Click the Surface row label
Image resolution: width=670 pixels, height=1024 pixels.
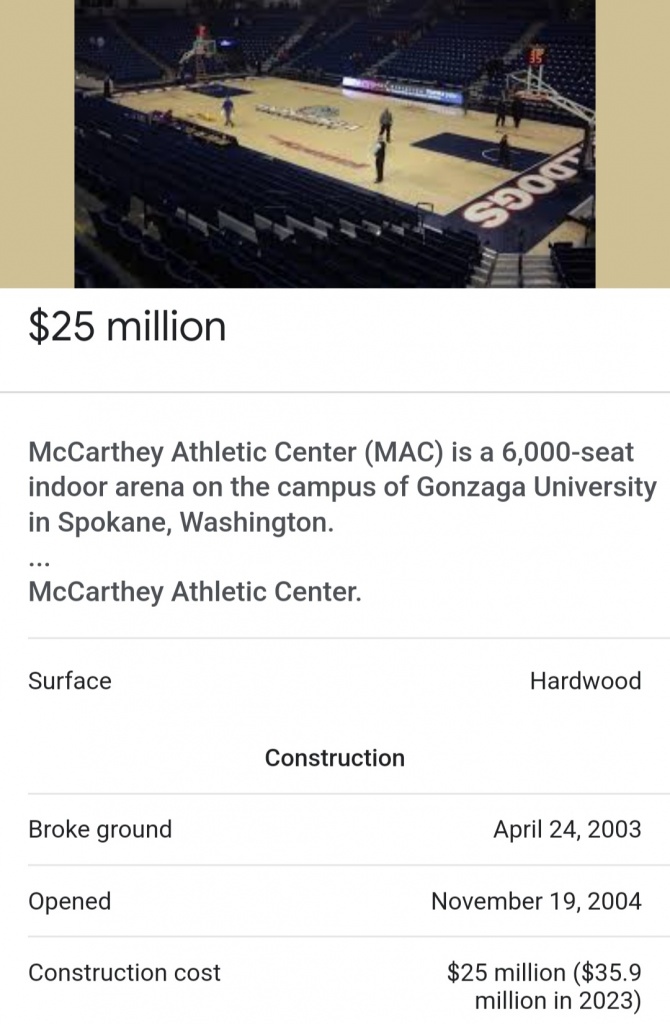(70, 681)
